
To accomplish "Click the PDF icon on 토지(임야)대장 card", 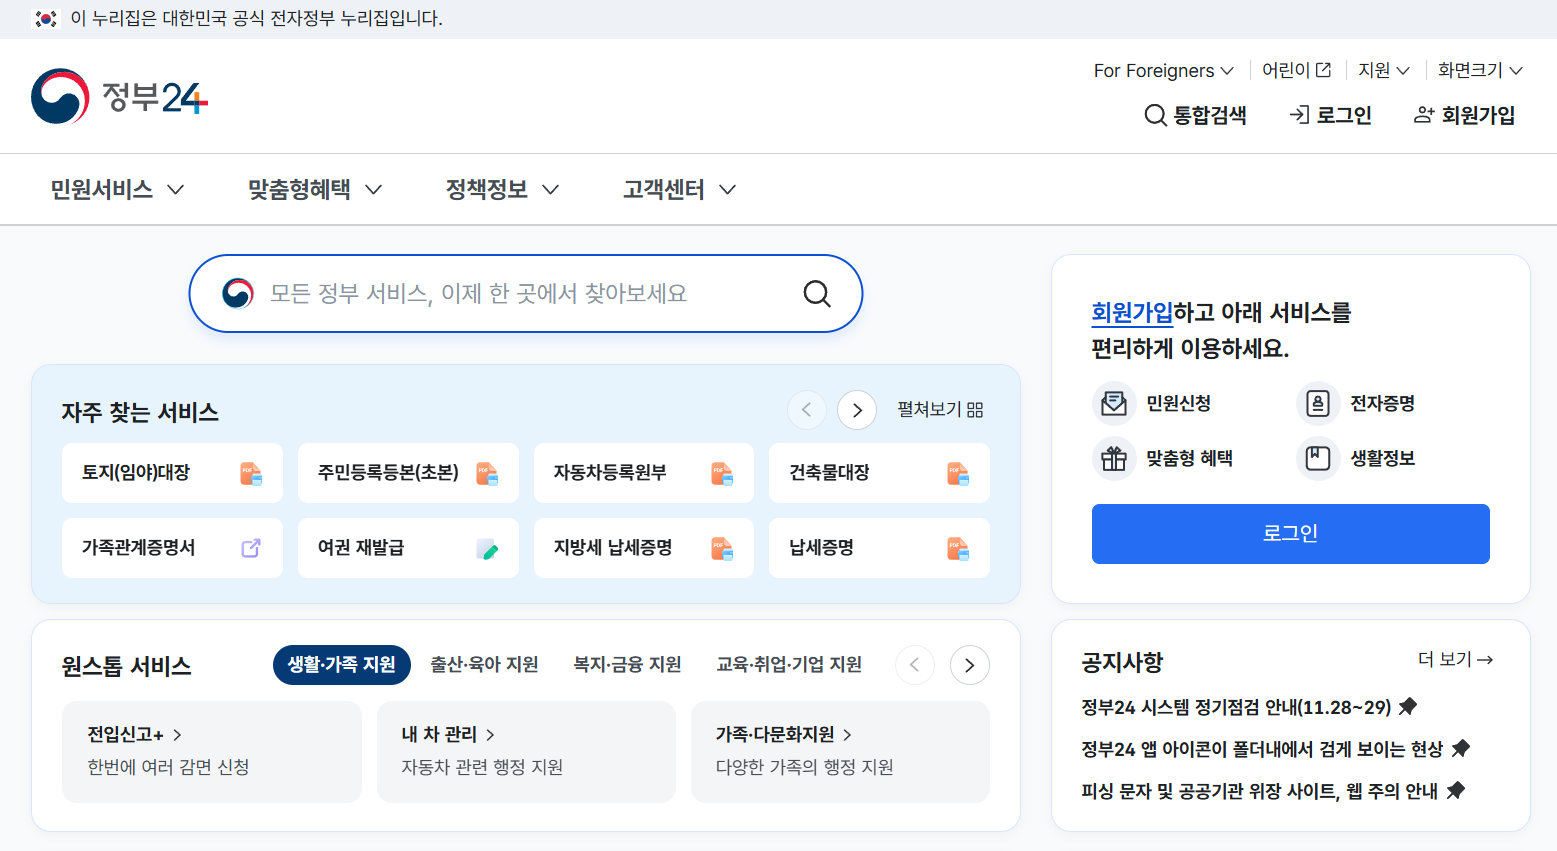I will pyautogui.click(x=251, y=473).
